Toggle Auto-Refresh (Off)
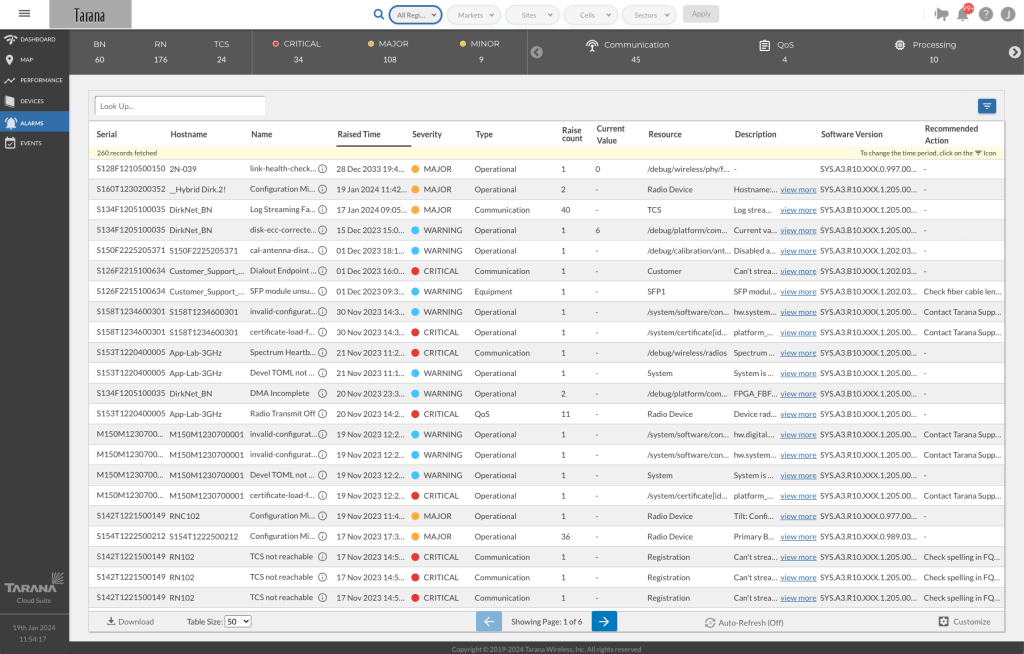1024x654 pixels. [x=744, y=622]
